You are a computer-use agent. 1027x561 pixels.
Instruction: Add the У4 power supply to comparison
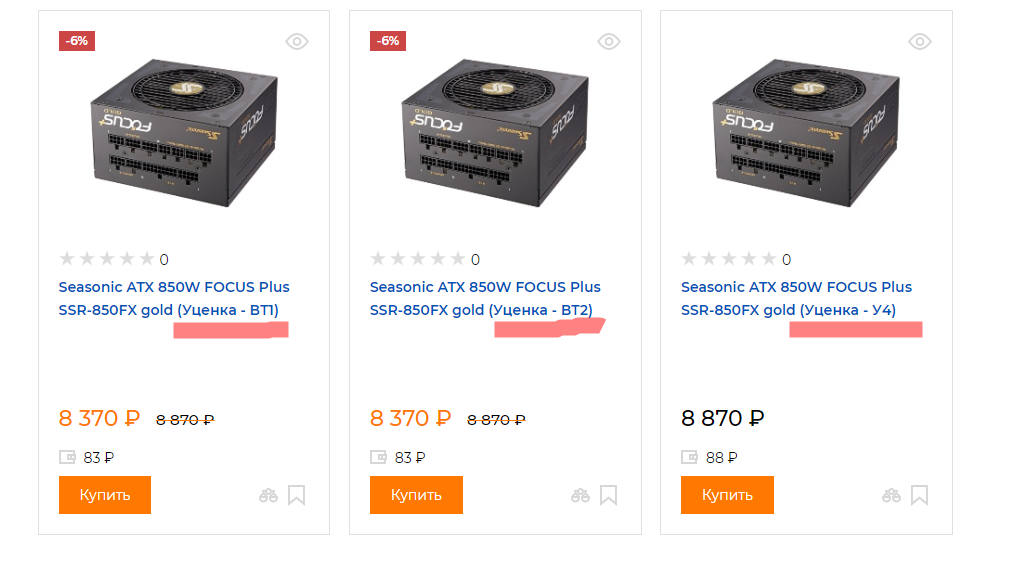click(891, 495)
